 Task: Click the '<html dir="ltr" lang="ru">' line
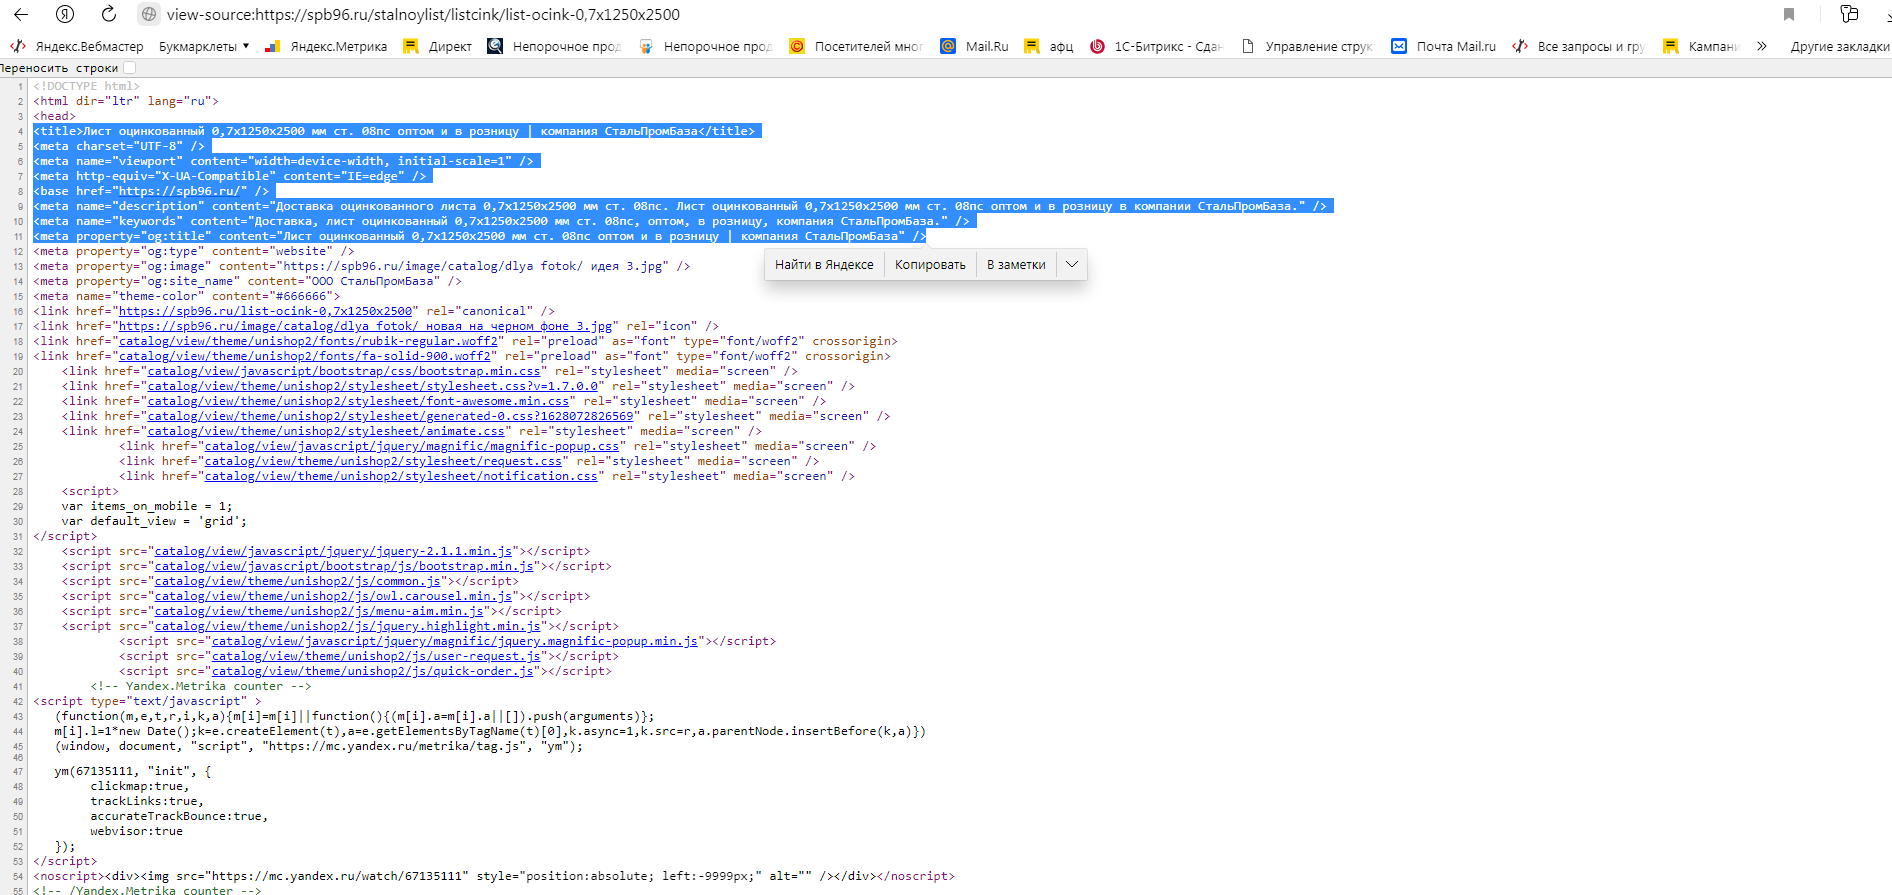(x=126, y=101)
